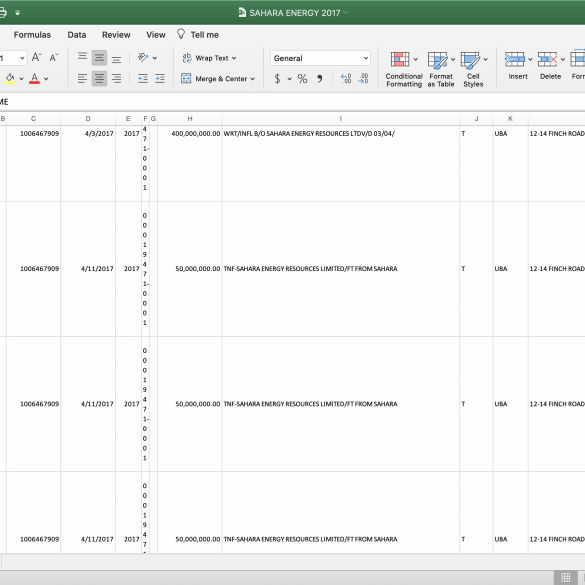The image size is (585, 585).
Task: Decrease font size with the smaller A icon
Action: (x=54, y=57)
